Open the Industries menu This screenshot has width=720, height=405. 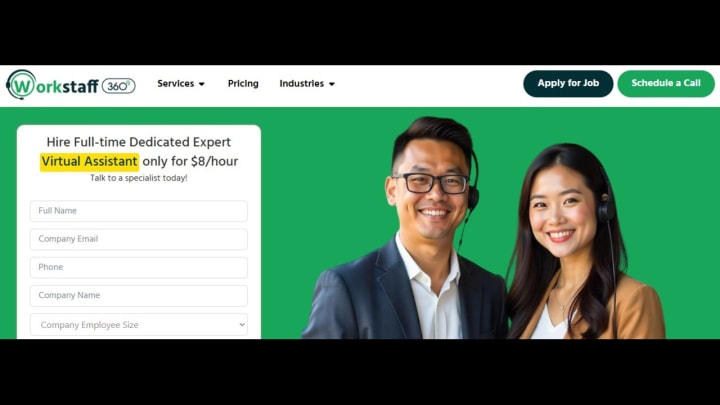click(307, 84)
